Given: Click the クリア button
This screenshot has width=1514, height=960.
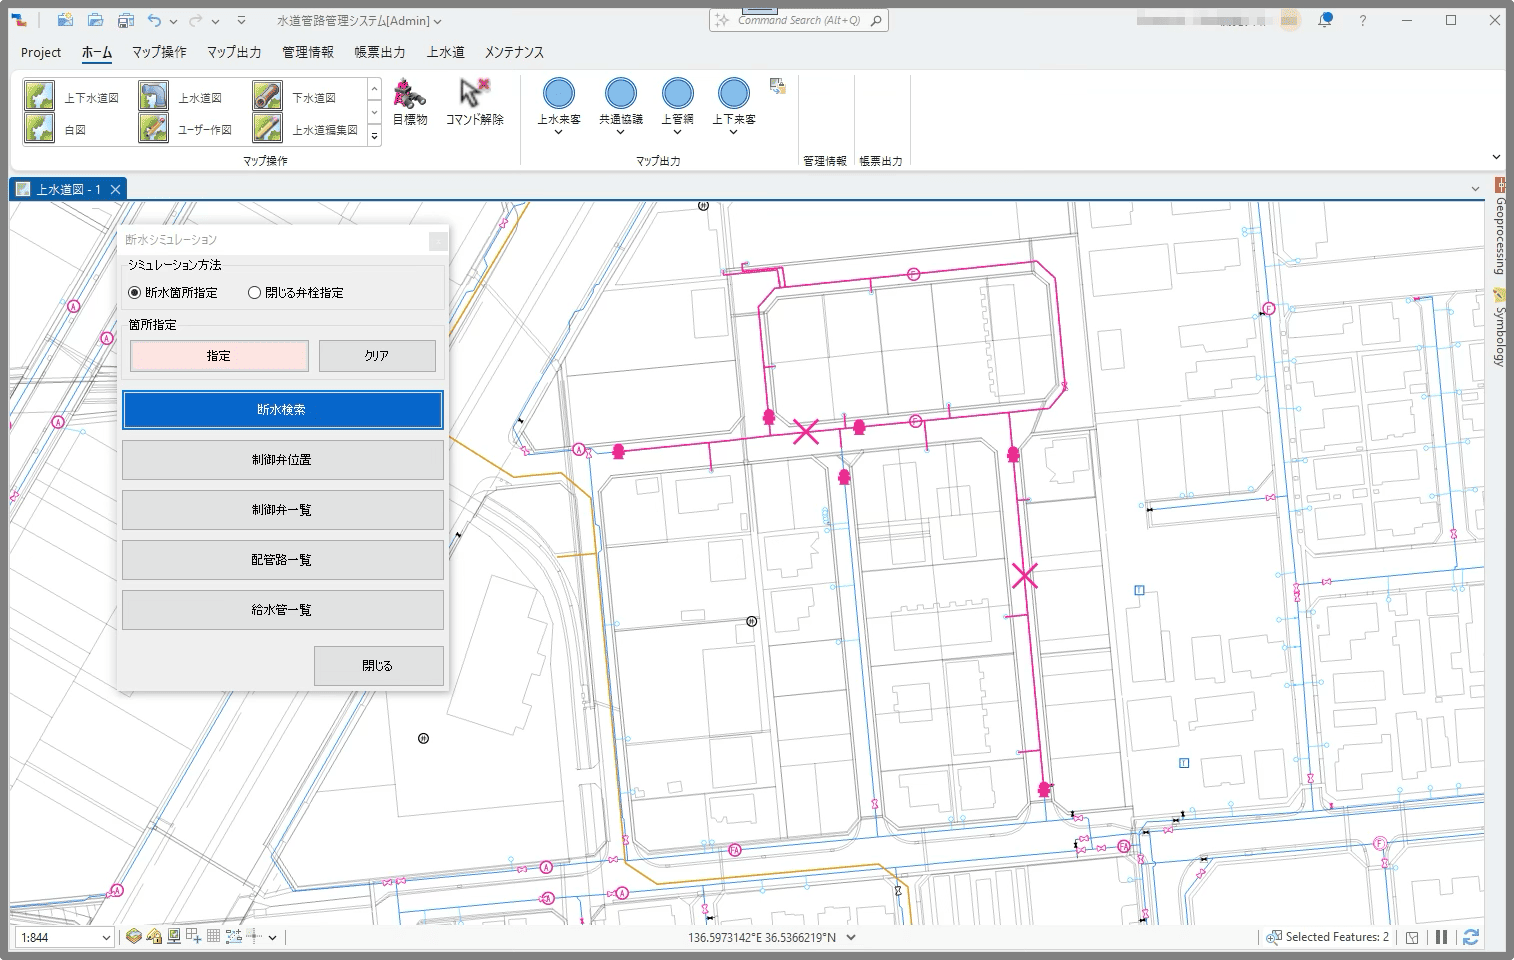Looking at the screenshot, I should (x=377, y=356).
